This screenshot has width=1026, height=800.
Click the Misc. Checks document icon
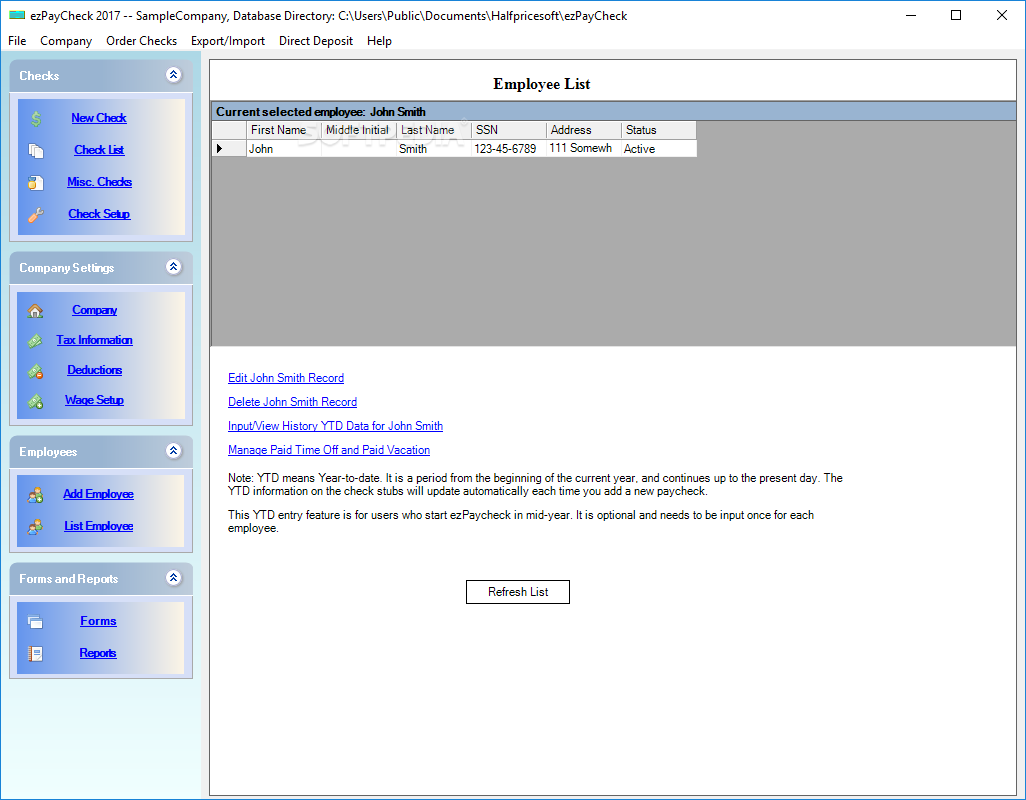(x=36, y=183)
